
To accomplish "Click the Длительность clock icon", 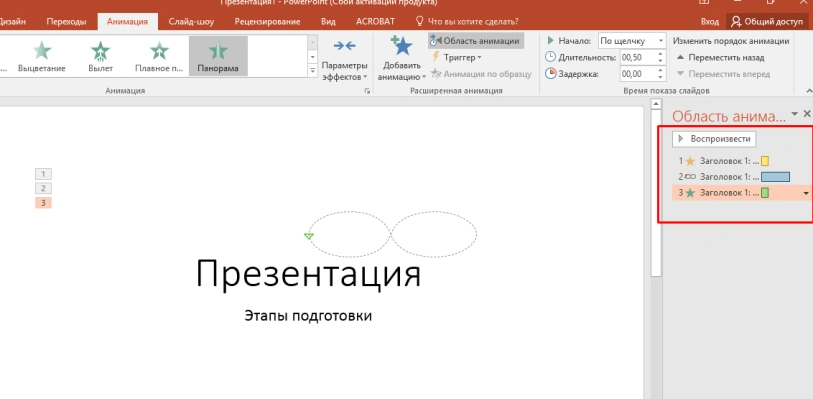I will point(550,58).
